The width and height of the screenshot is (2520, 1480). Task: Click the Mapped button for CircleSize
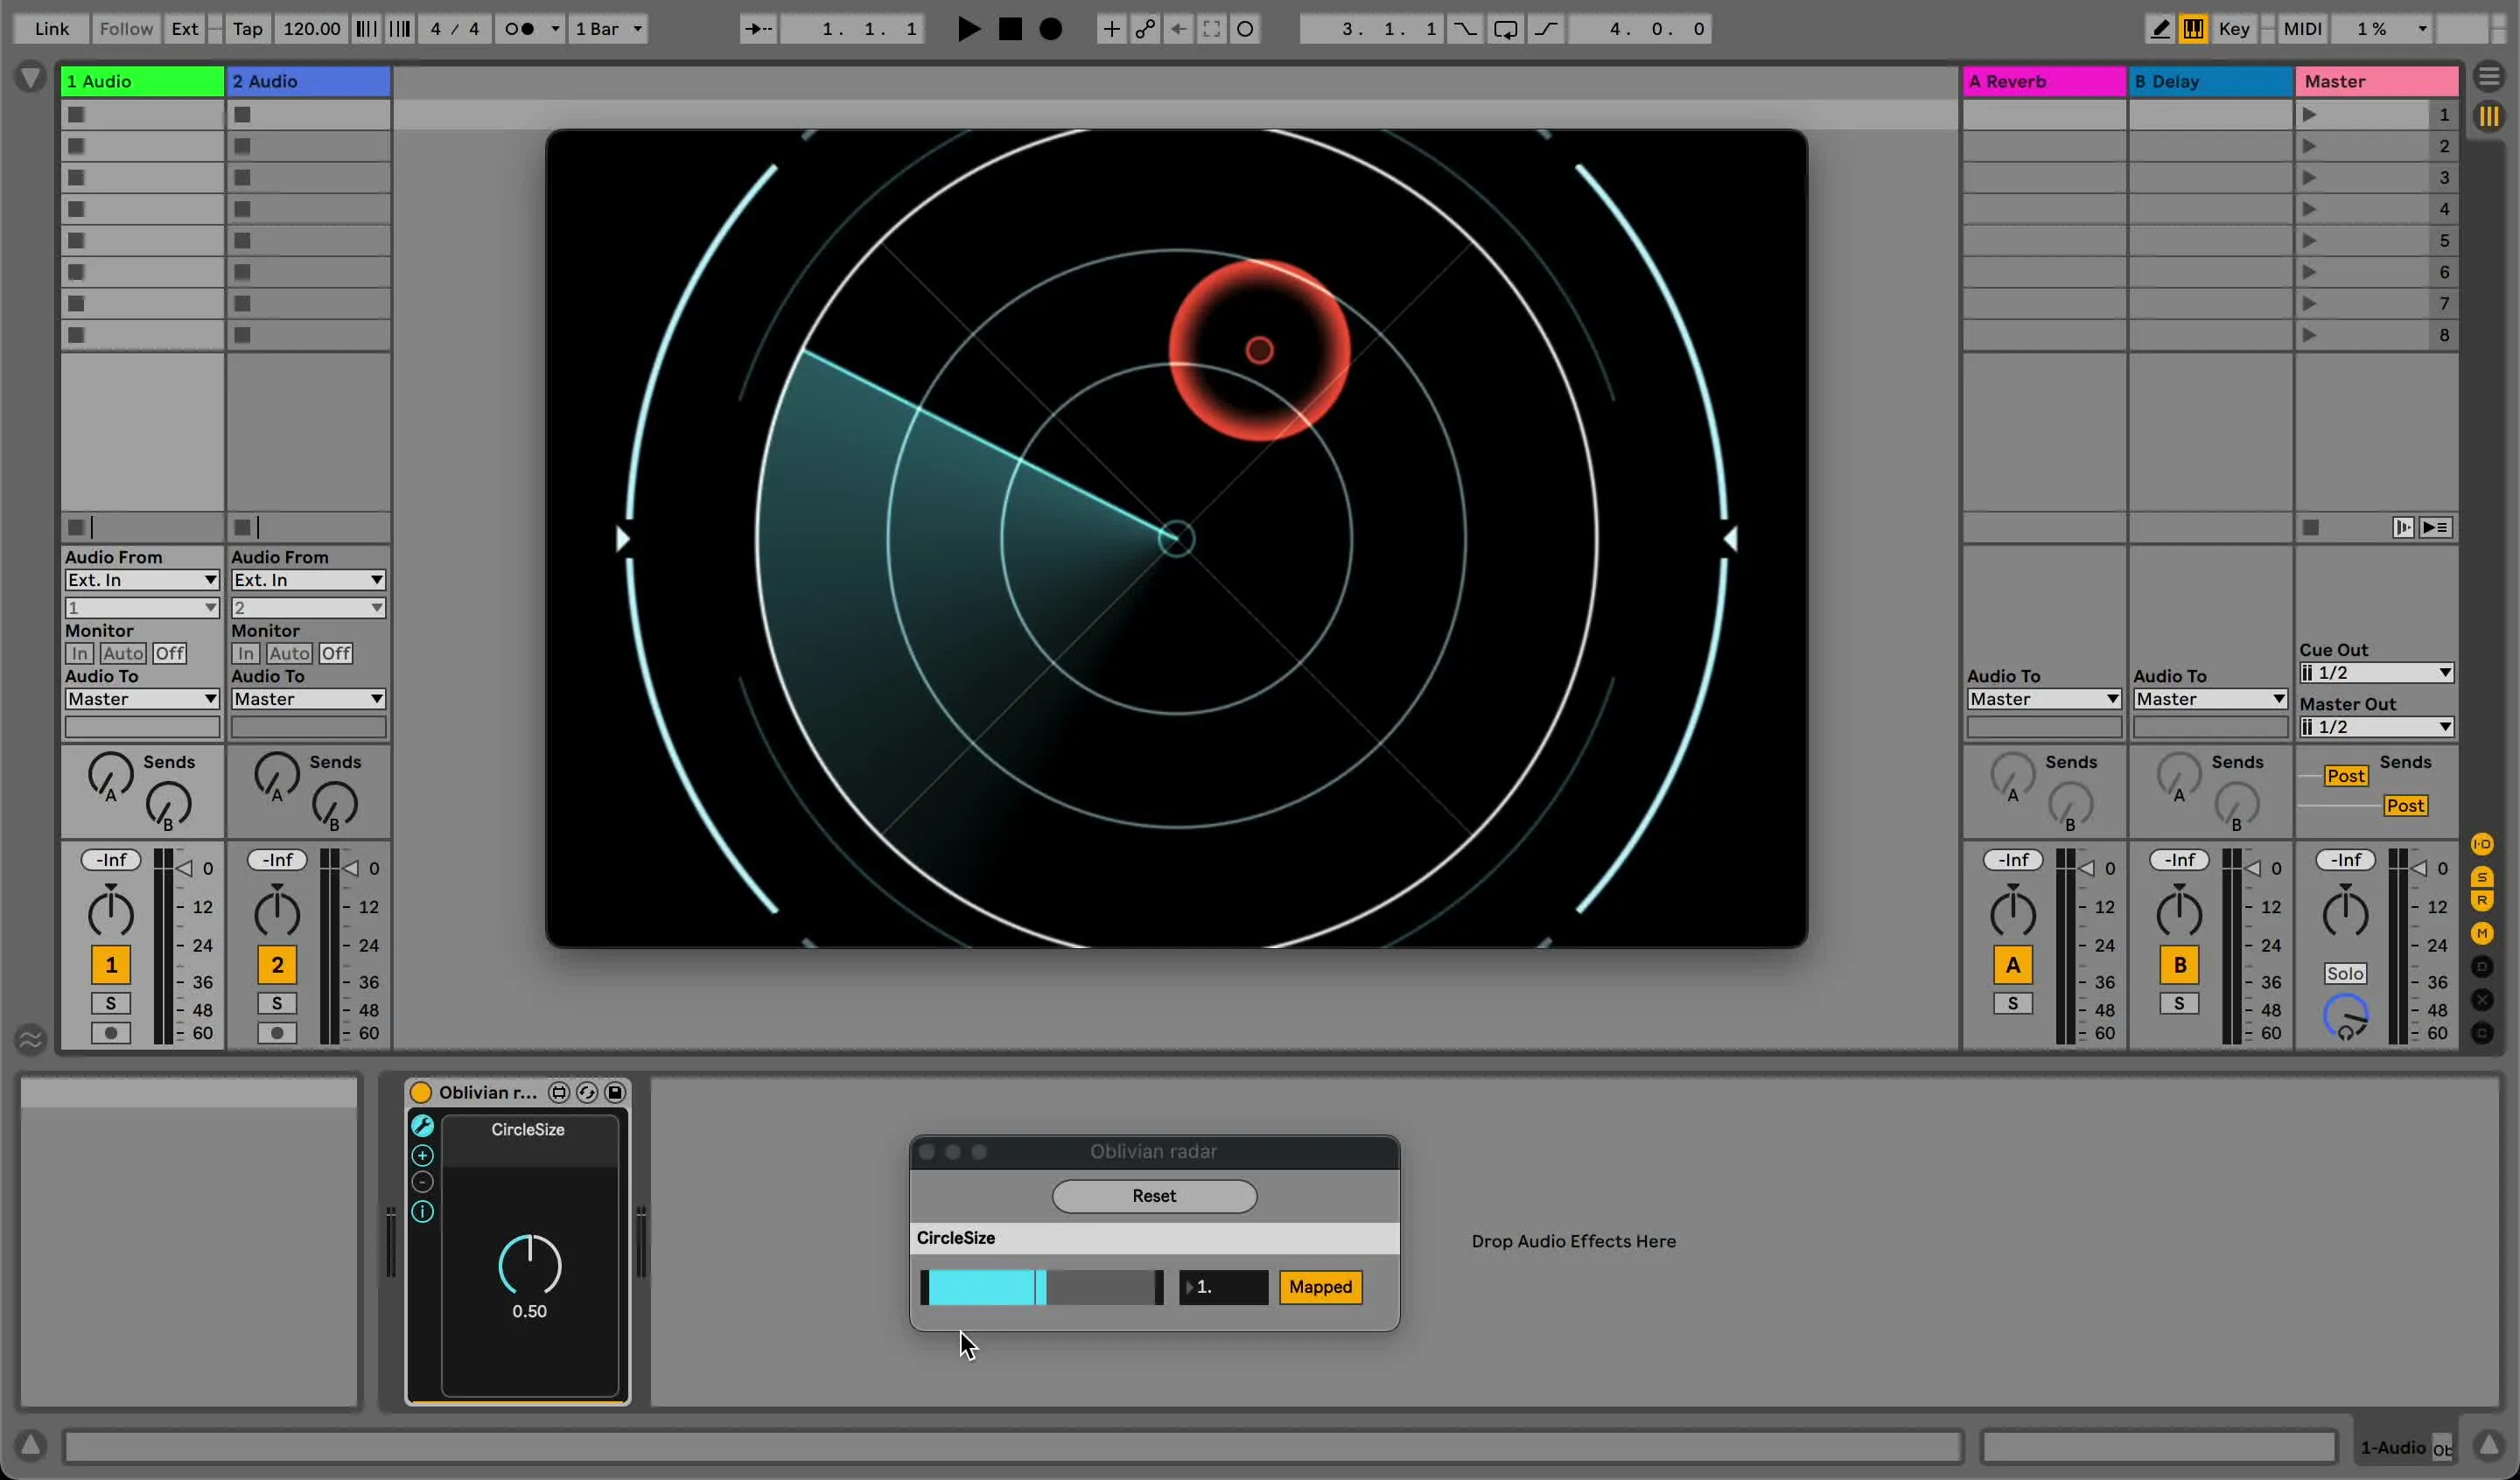(x=1320, y=1287)
